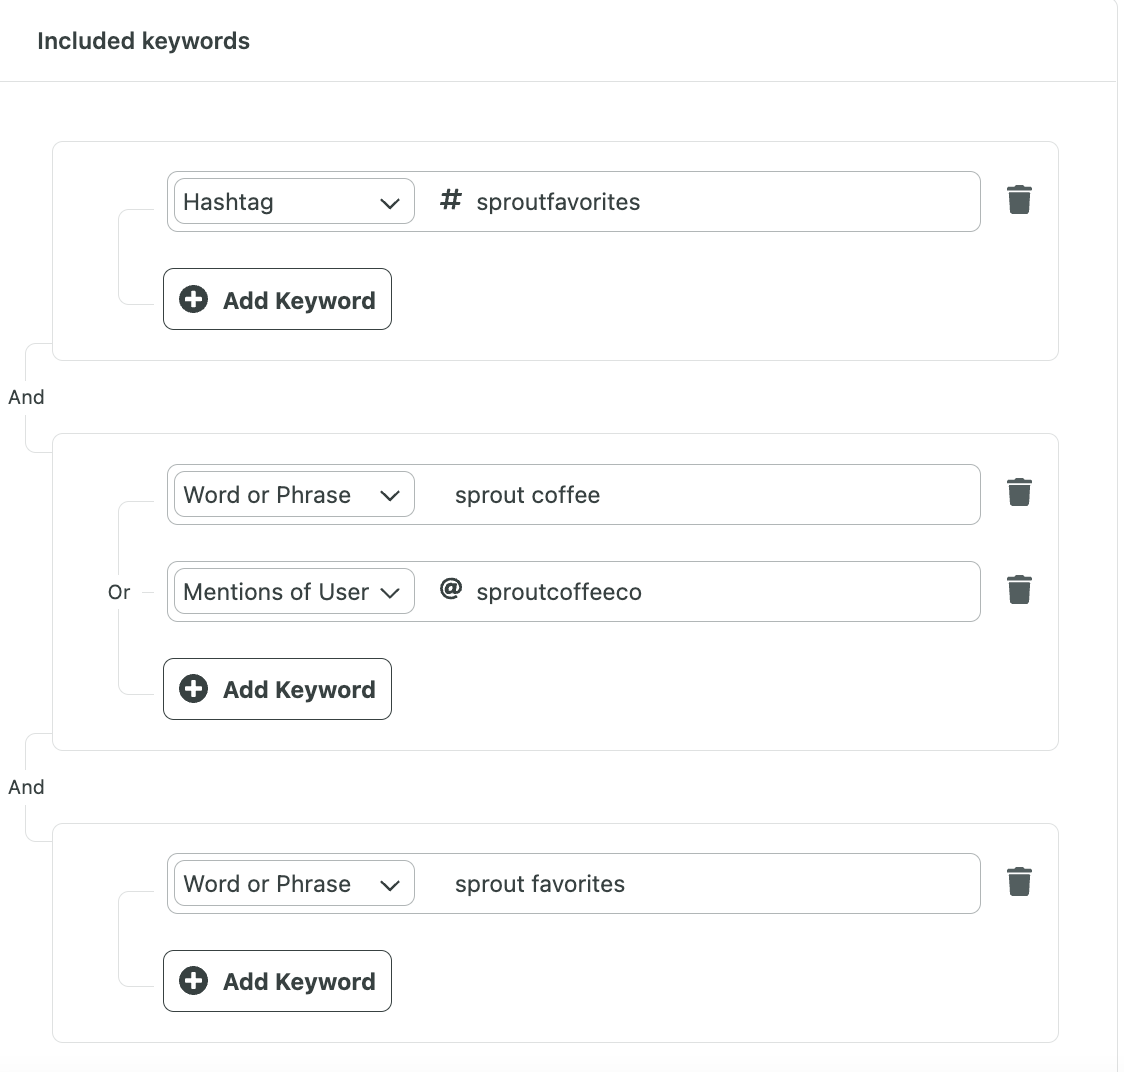Viewport: 1124px width, 1072px height.
Task: Open type dropdown for sprout favorites
Action: [x=294, y=883]
